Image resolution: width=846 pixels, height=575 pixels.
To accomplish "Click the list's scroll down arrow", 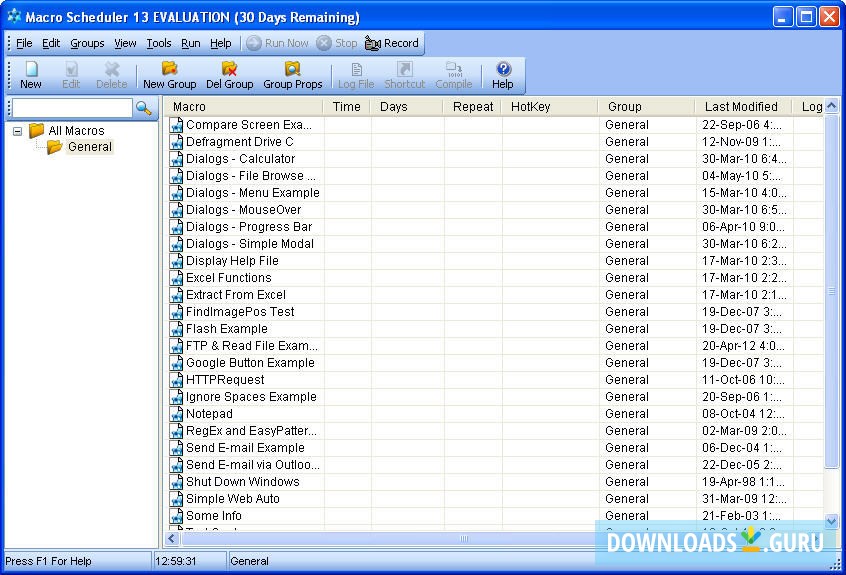I will [831, 521].
